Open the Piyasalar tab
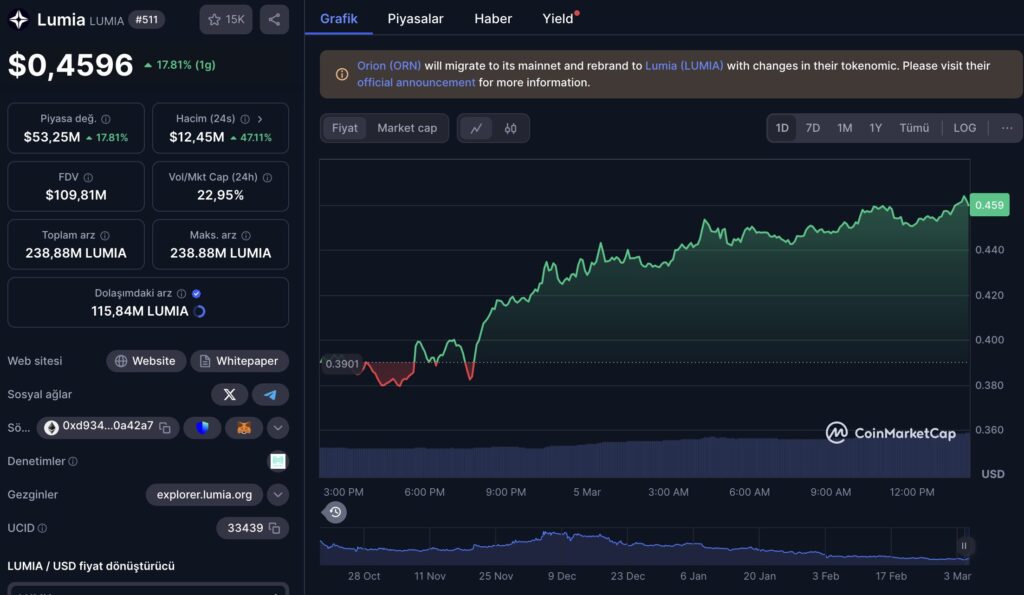The image size is (1024, 595). (415, 18)
